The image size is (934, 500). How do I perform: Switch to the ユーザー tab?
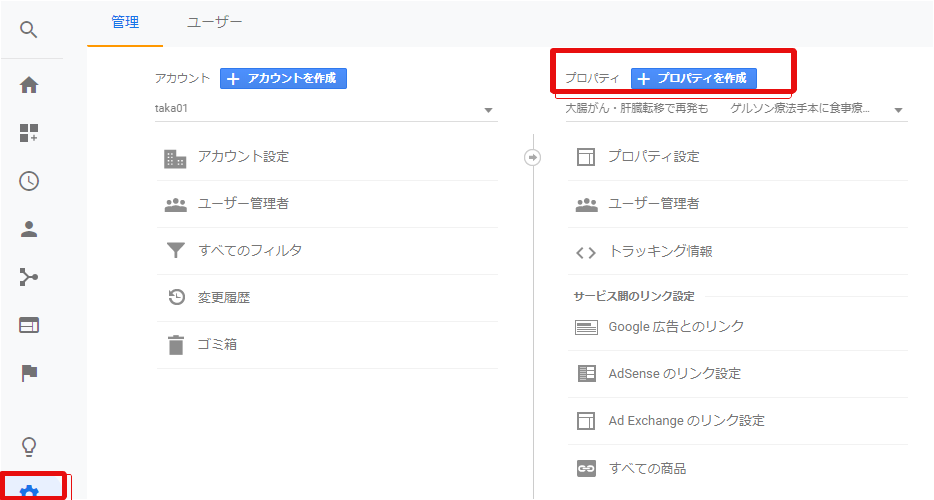coord(214,23)
